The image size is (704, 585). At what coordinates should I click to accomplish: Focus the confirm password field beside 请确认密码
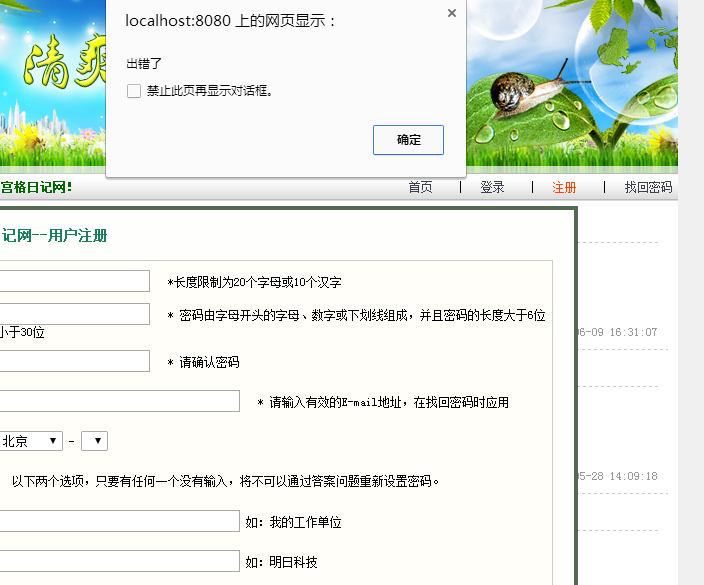75,361
